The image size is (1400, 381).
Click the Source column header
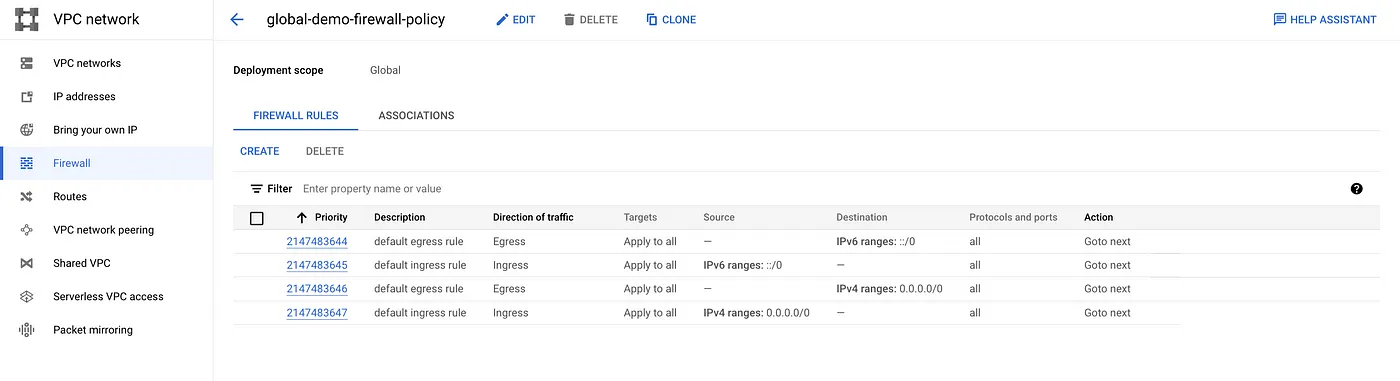pos(719,218)
